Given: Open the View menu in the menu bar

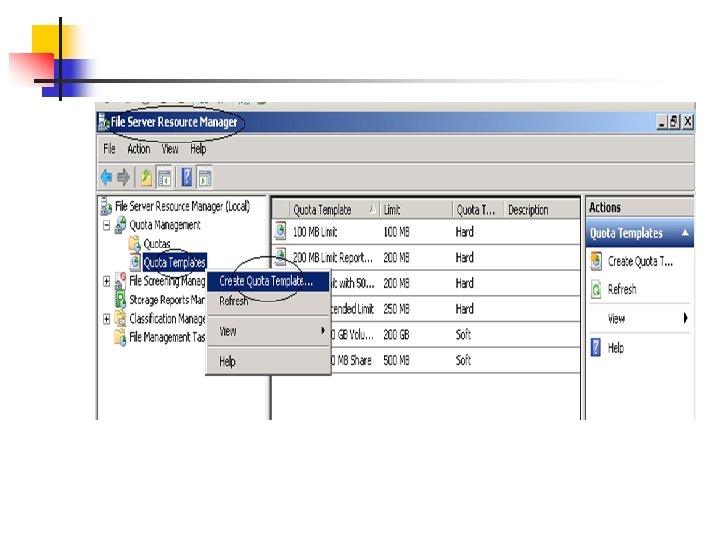Looking at the screenshot, I should [x=170, y=149].
